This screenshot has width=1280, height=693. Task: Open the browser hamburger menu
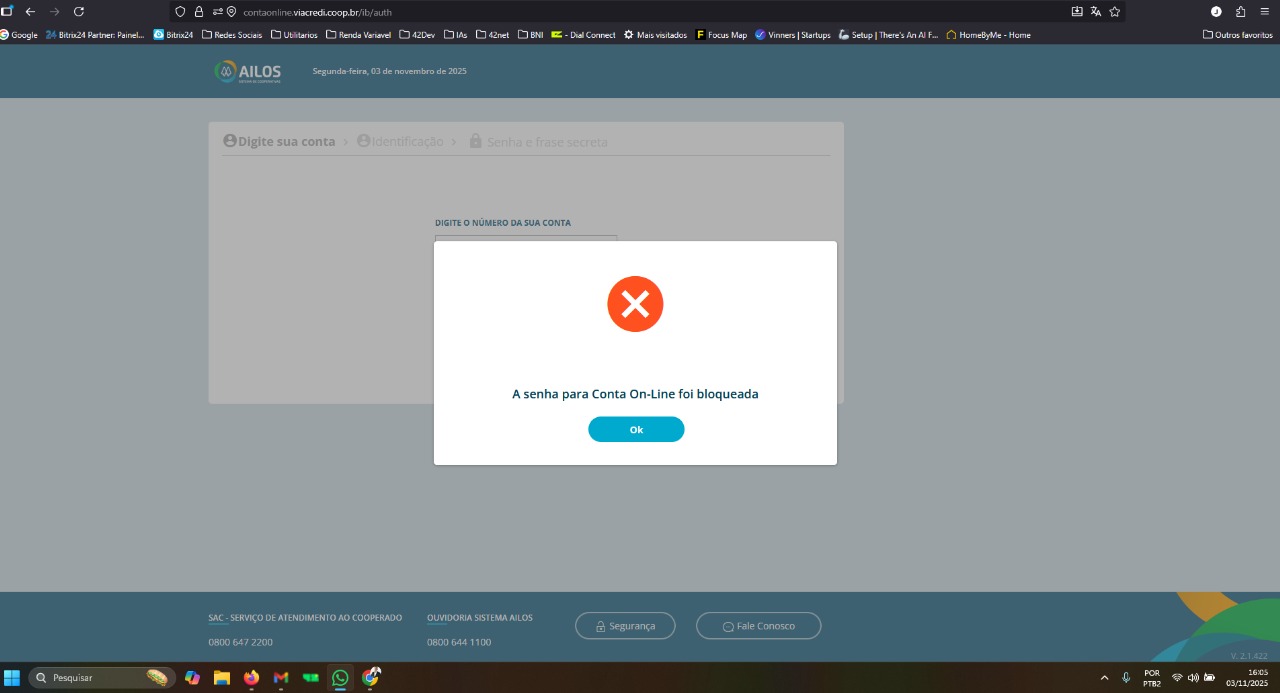tap(1264, 12)
